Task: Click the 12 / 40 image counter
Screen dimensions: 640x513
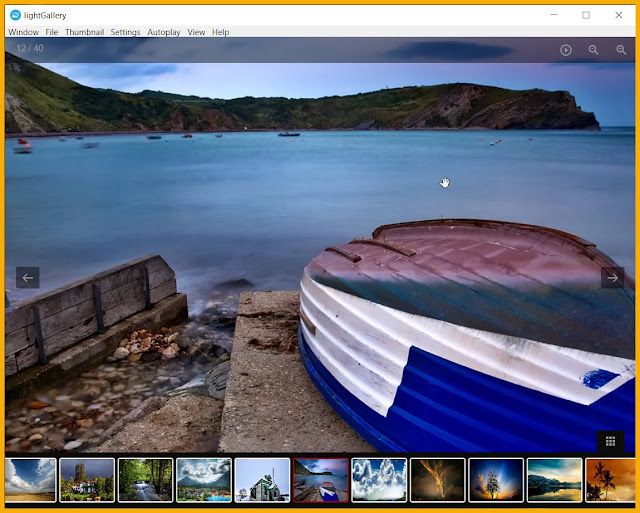Action: click(30, 48)
